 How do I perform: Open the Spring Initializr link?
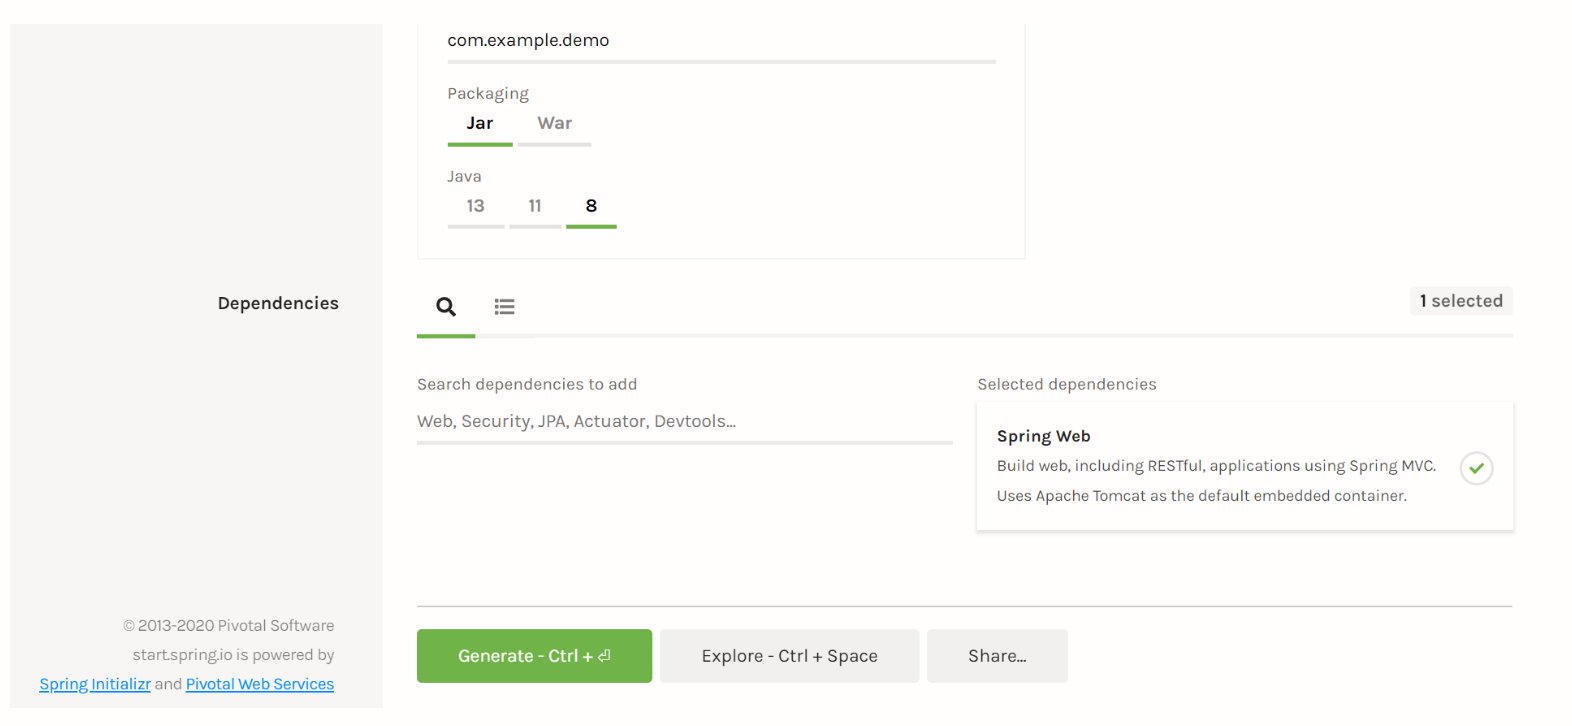pyautogui.click(x=95, y=684)
